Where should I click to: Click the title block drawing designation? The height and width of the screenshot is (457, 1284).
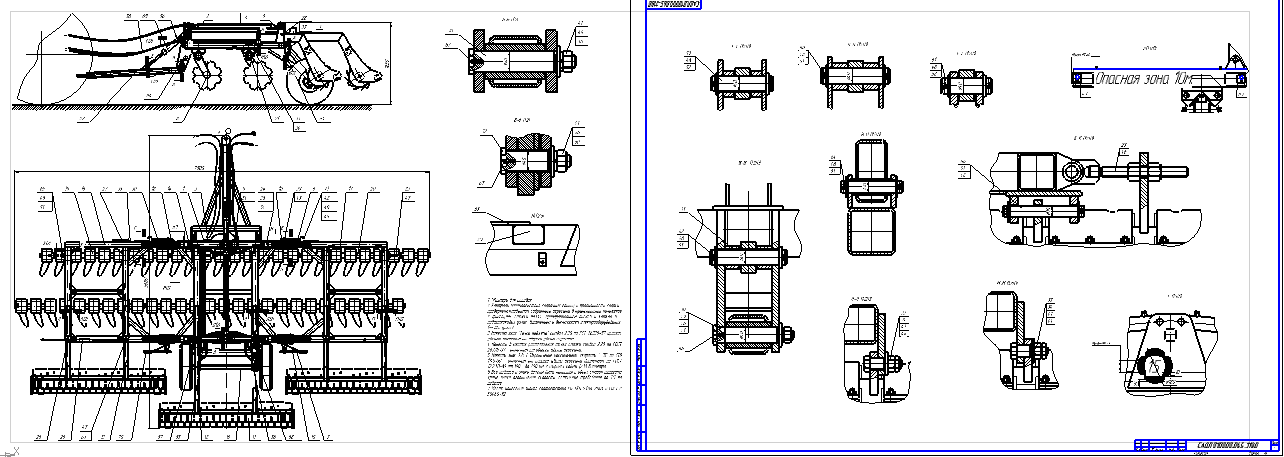(1230, 444)
